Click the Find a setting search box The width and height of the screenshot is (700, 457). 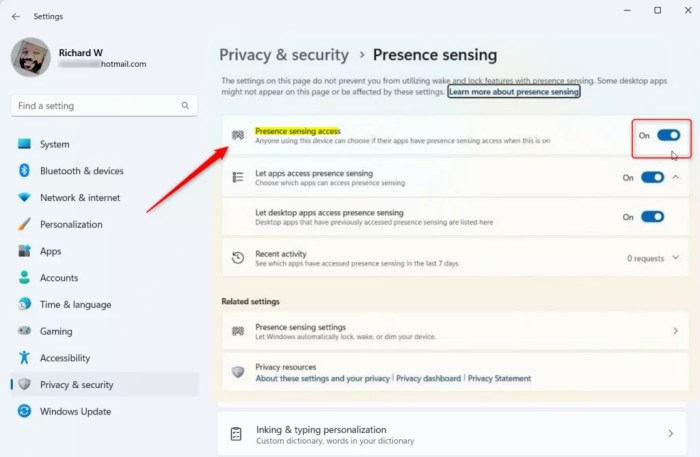(95, 105)
